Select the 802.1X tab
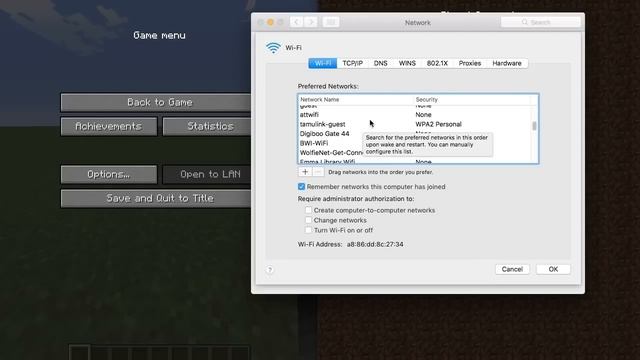This screenshot has width=640, height=360. (x=437, y=63)
